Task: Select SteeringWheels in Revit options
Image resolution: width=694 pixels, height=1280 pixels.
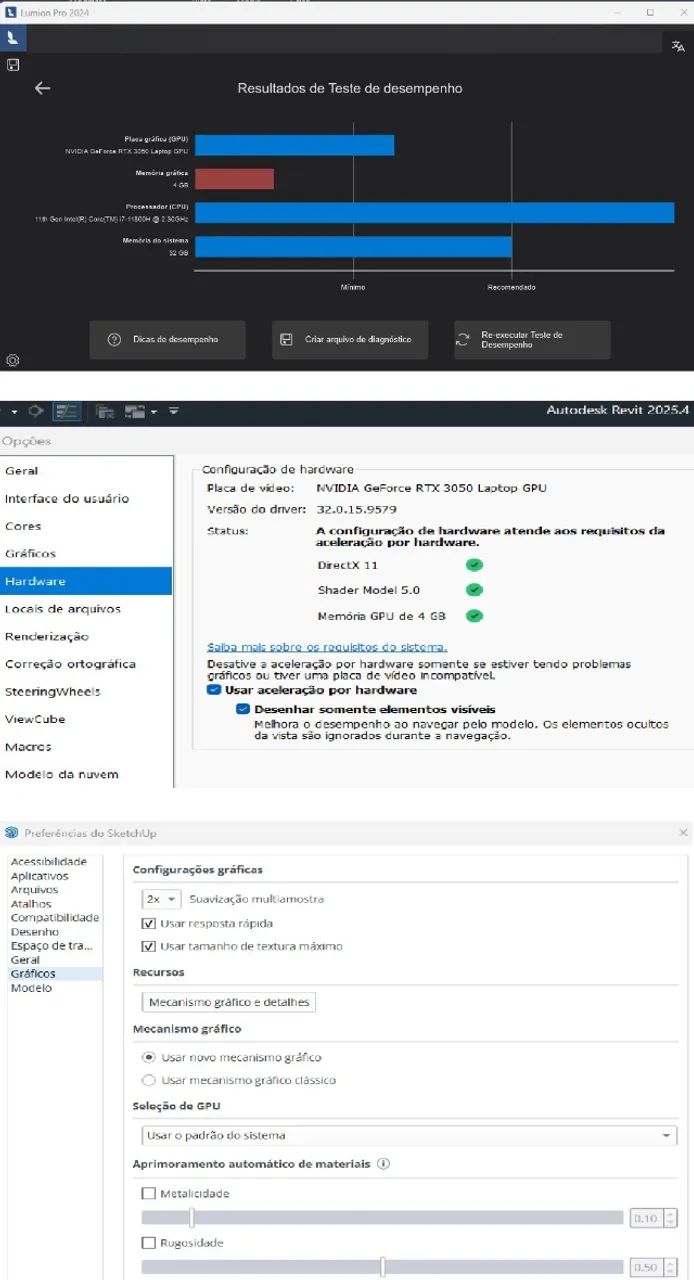Action: click(86, 691)
